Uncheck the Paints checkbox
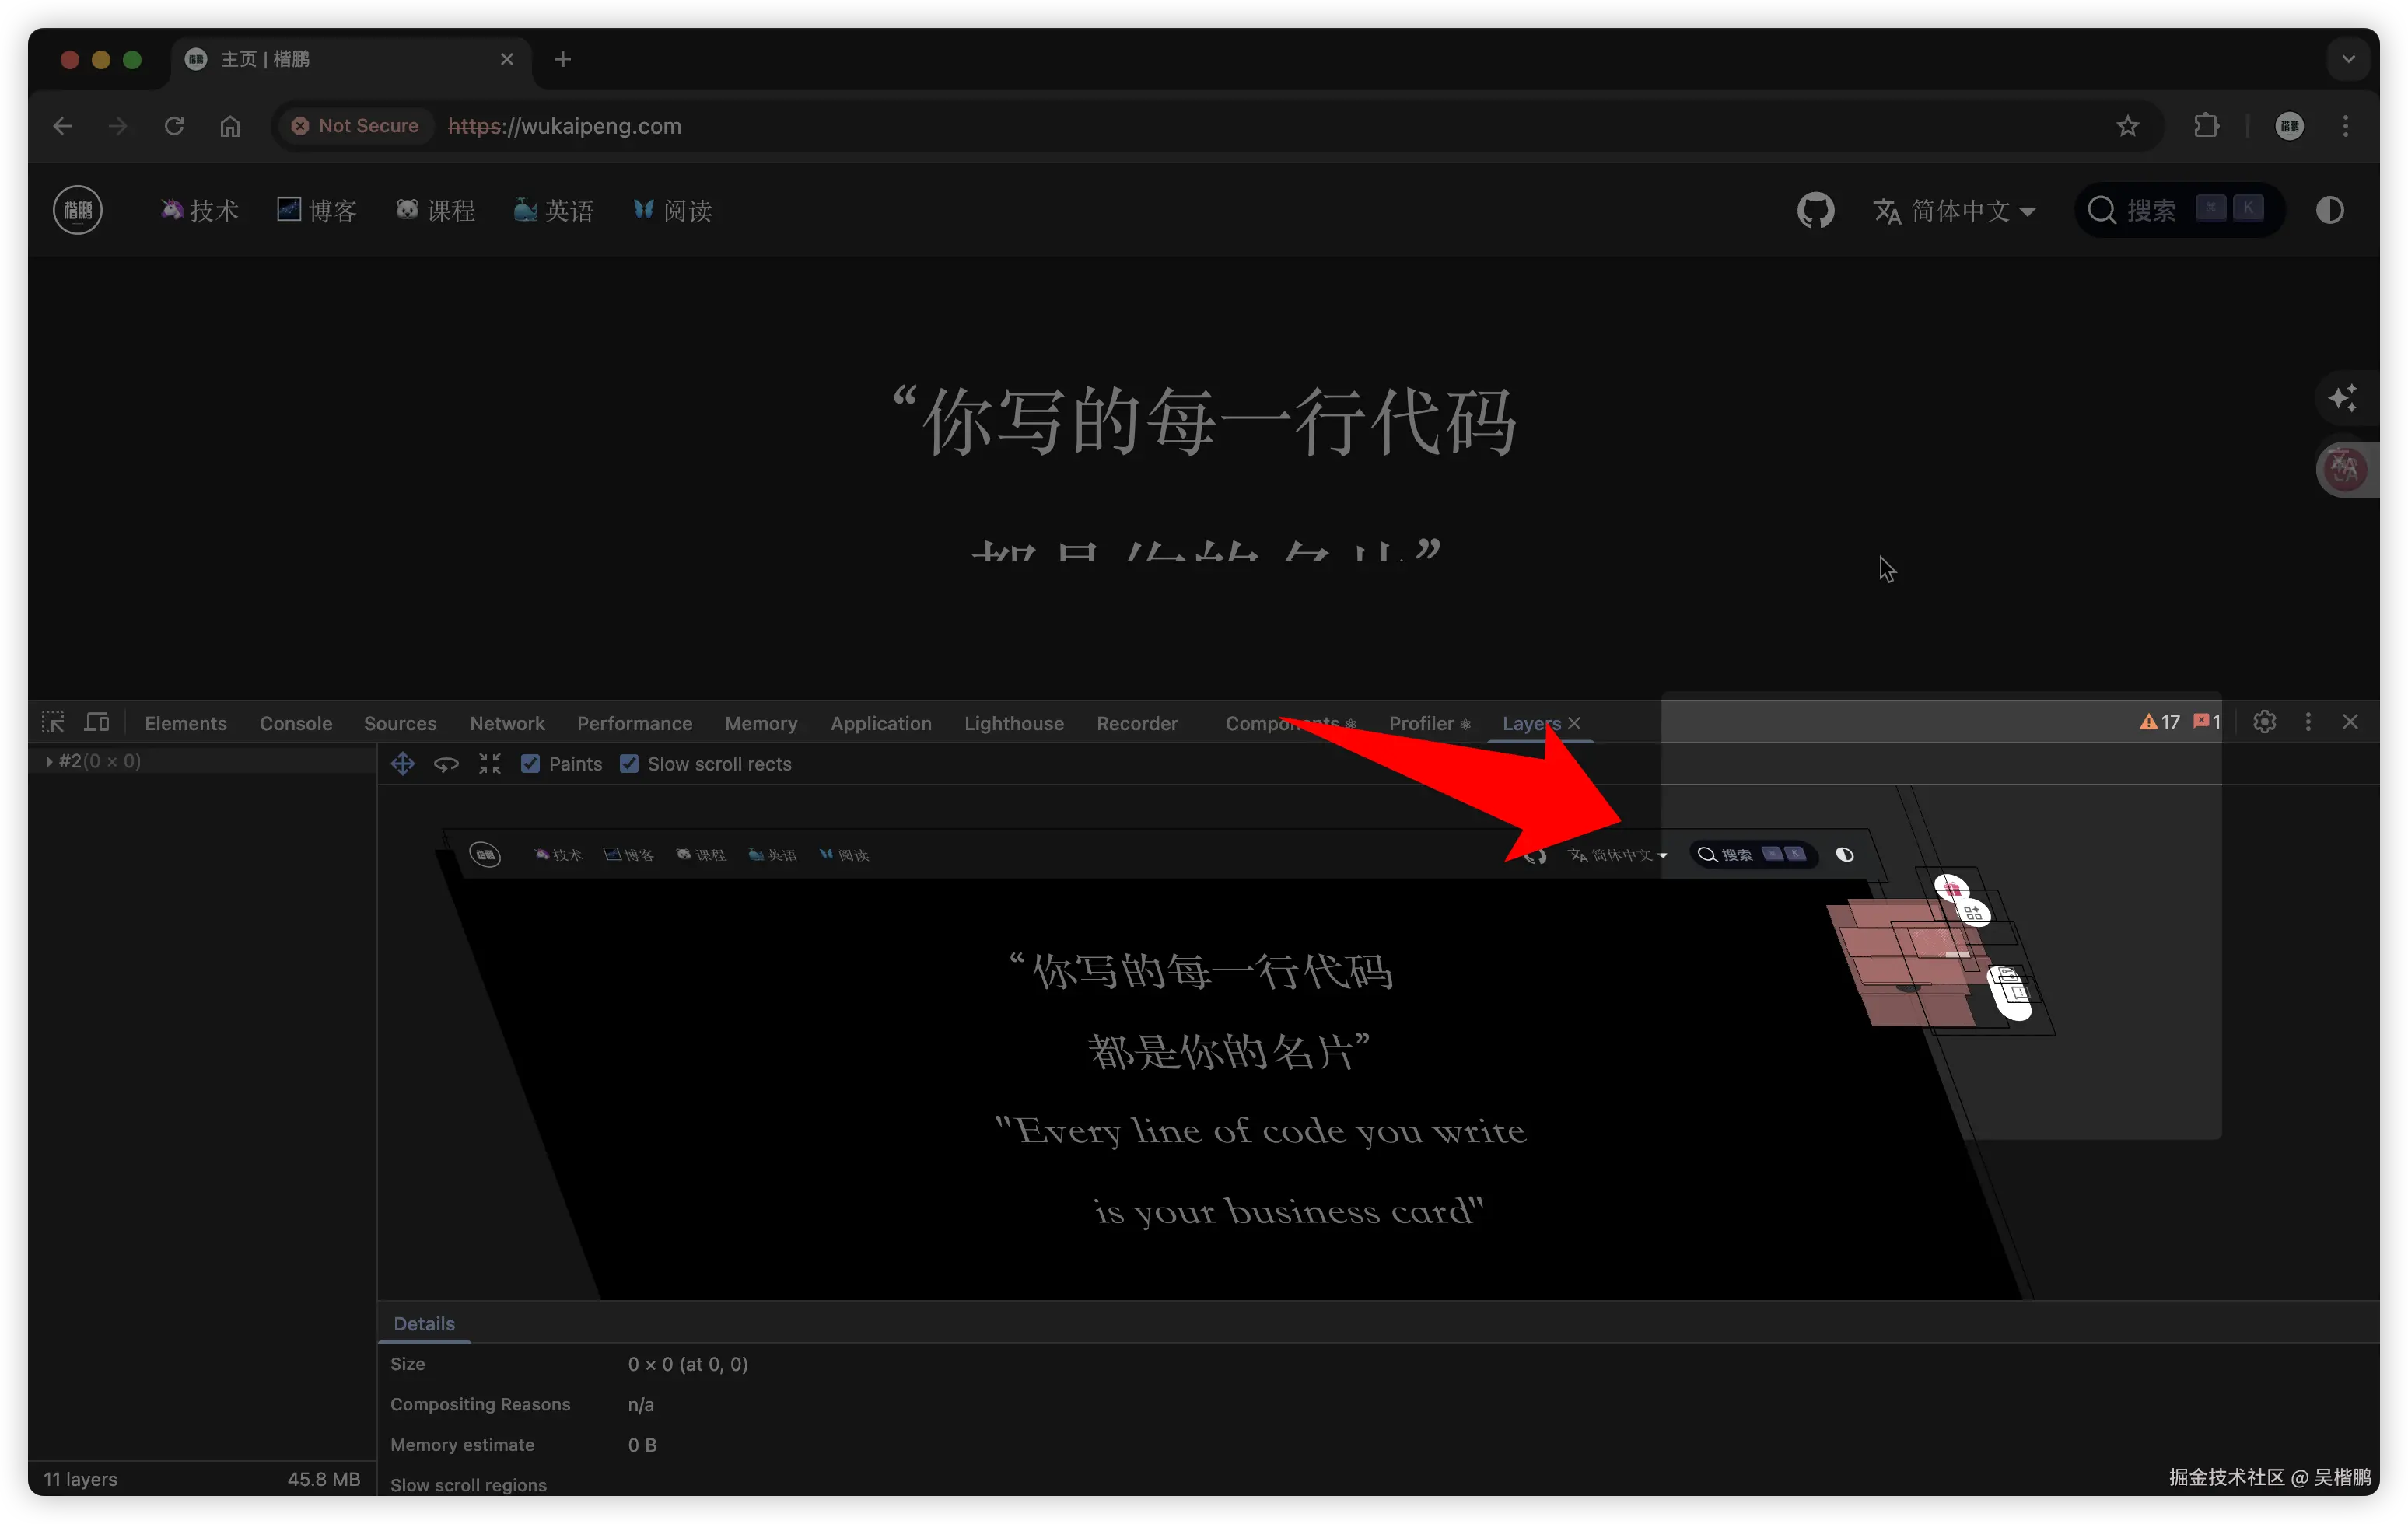Screen dimensions: 2408x1524 [531, 763]
